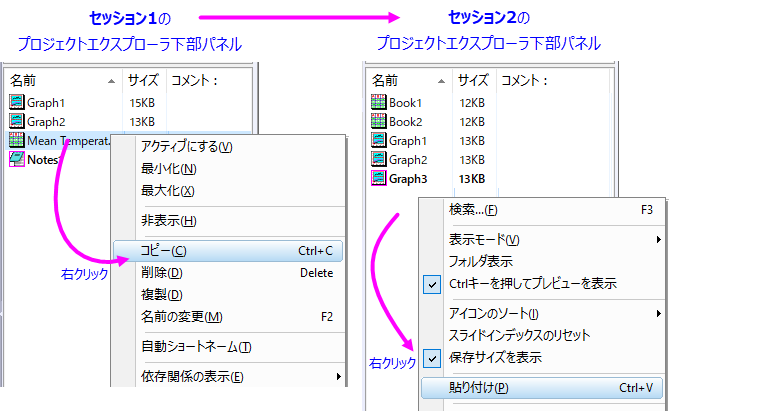Expand the アイコンのソート(I) submenu arrow
The height and width of the screenshot is (411, 765).
click(x=658, y=313)
